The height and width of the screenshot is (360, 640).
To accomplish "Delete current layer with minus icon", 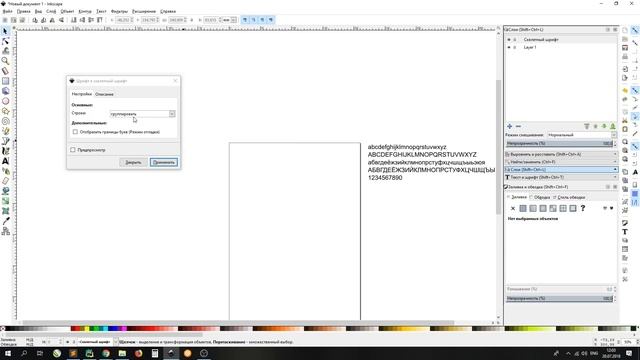I will coord(518,126).
